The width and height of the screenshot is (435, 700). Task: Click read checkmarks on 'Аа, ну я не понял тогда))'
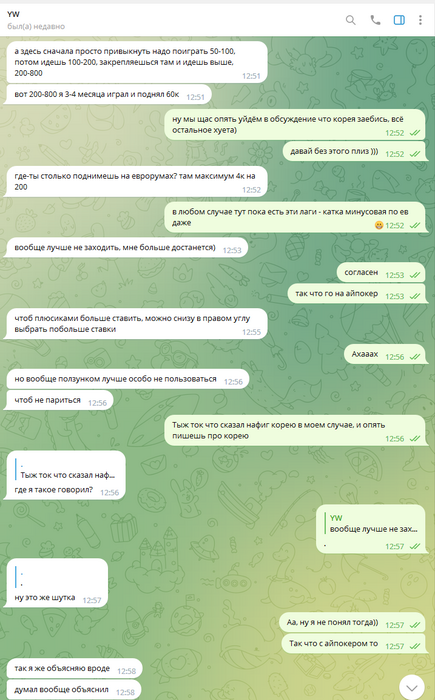tap(415, 625)
